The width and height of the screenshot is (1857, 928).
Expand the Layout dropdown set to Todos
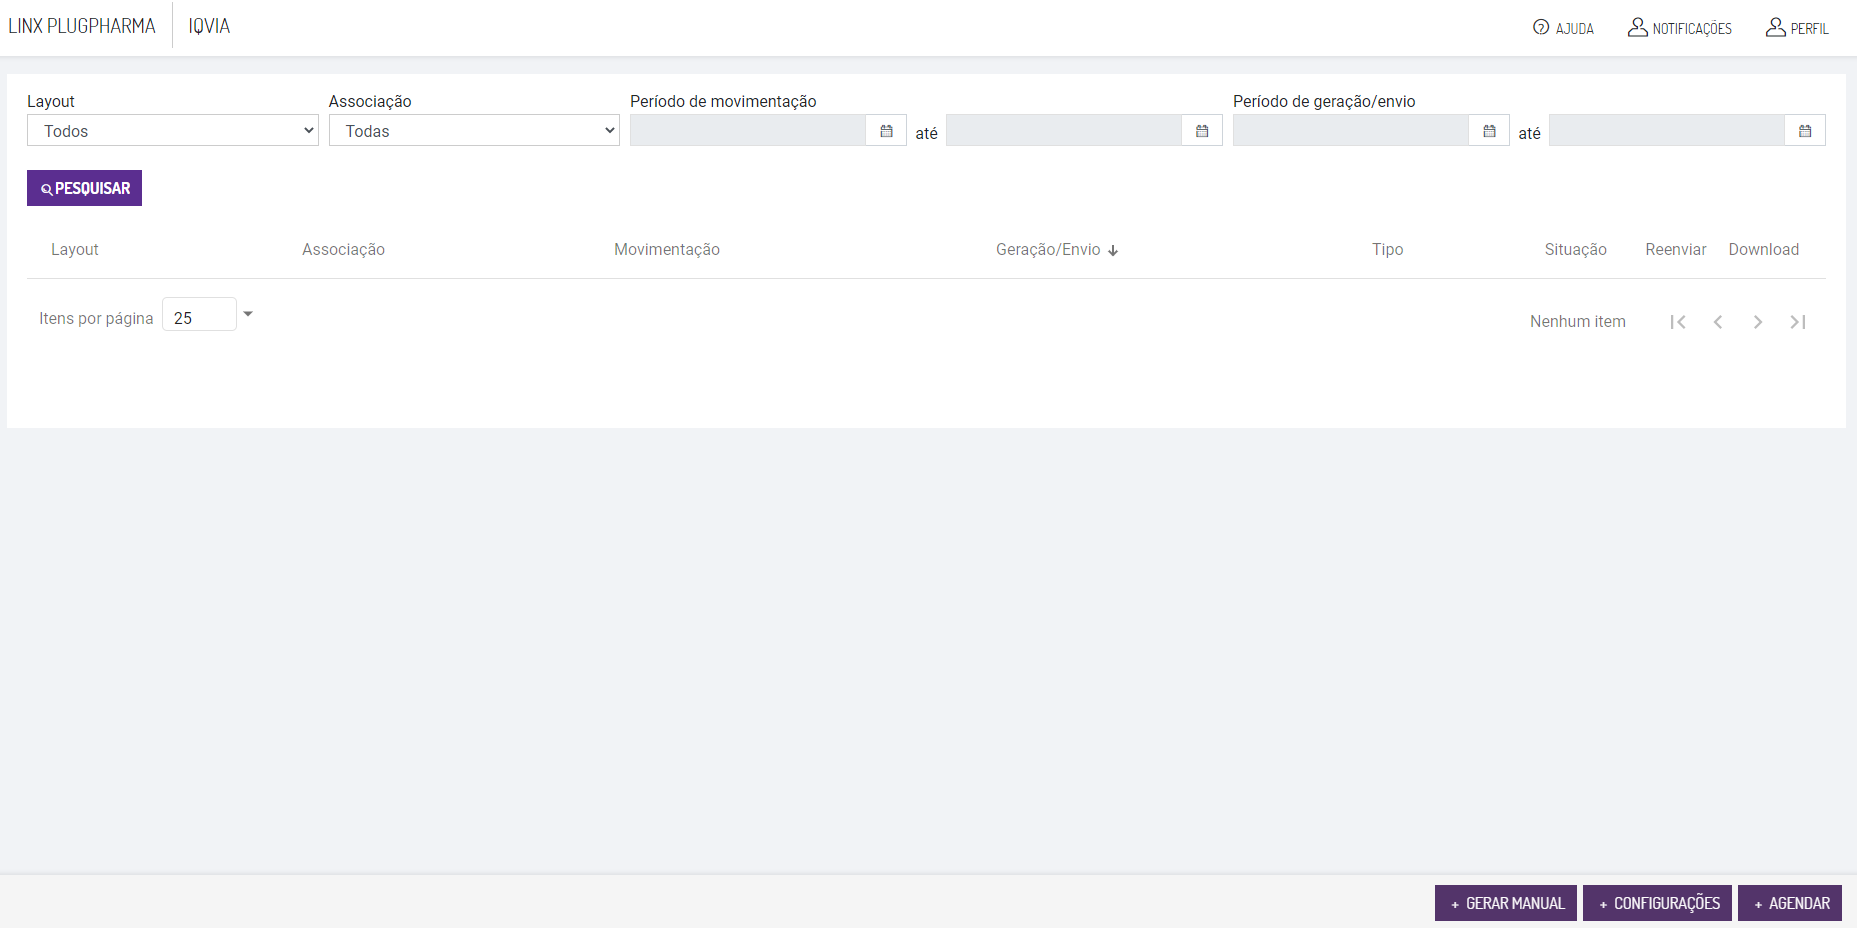pos(173,131)
